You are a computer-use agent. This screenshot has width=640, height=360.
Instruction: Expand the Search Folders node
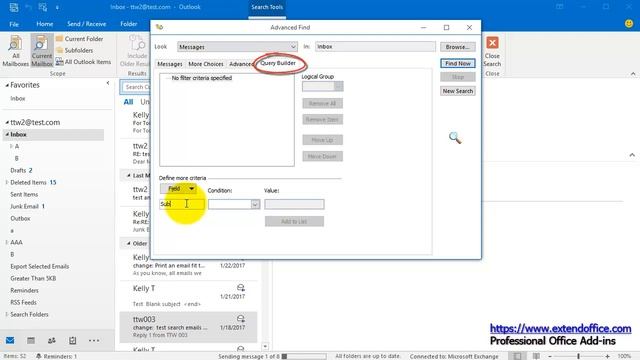[7, 314]
